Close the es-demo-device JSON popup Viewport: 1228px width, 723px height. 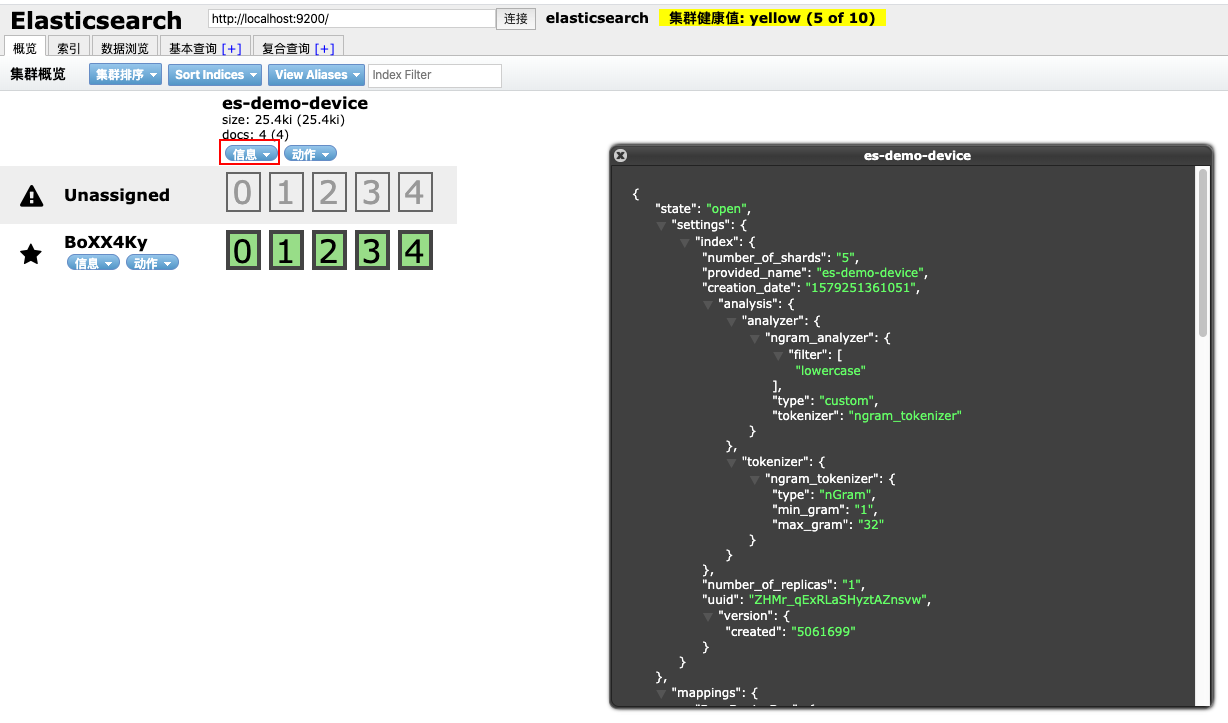[x=620, y=155]
